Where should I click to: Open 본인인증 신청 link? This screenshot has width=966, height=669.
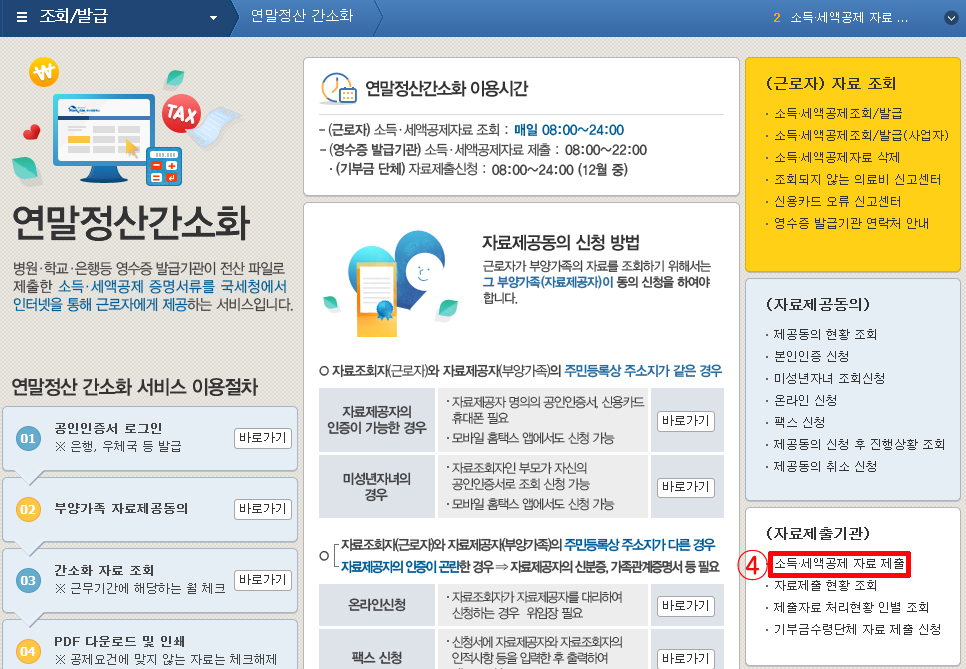coord(812,357)
